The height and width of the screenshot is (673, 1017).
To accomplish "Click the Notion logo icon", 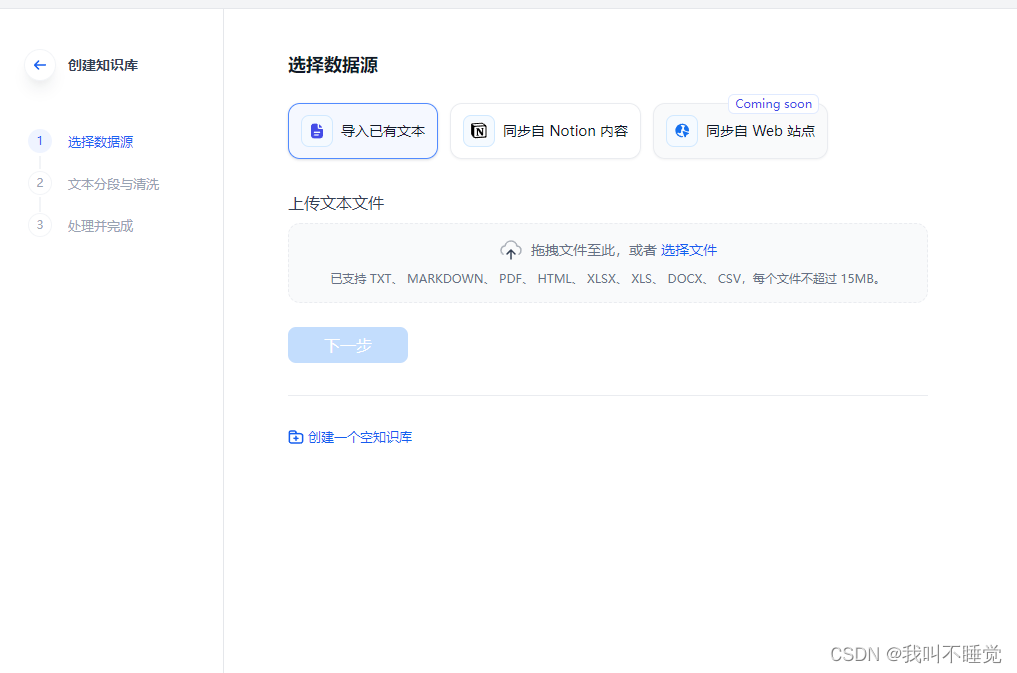I will tap(478, 130).
